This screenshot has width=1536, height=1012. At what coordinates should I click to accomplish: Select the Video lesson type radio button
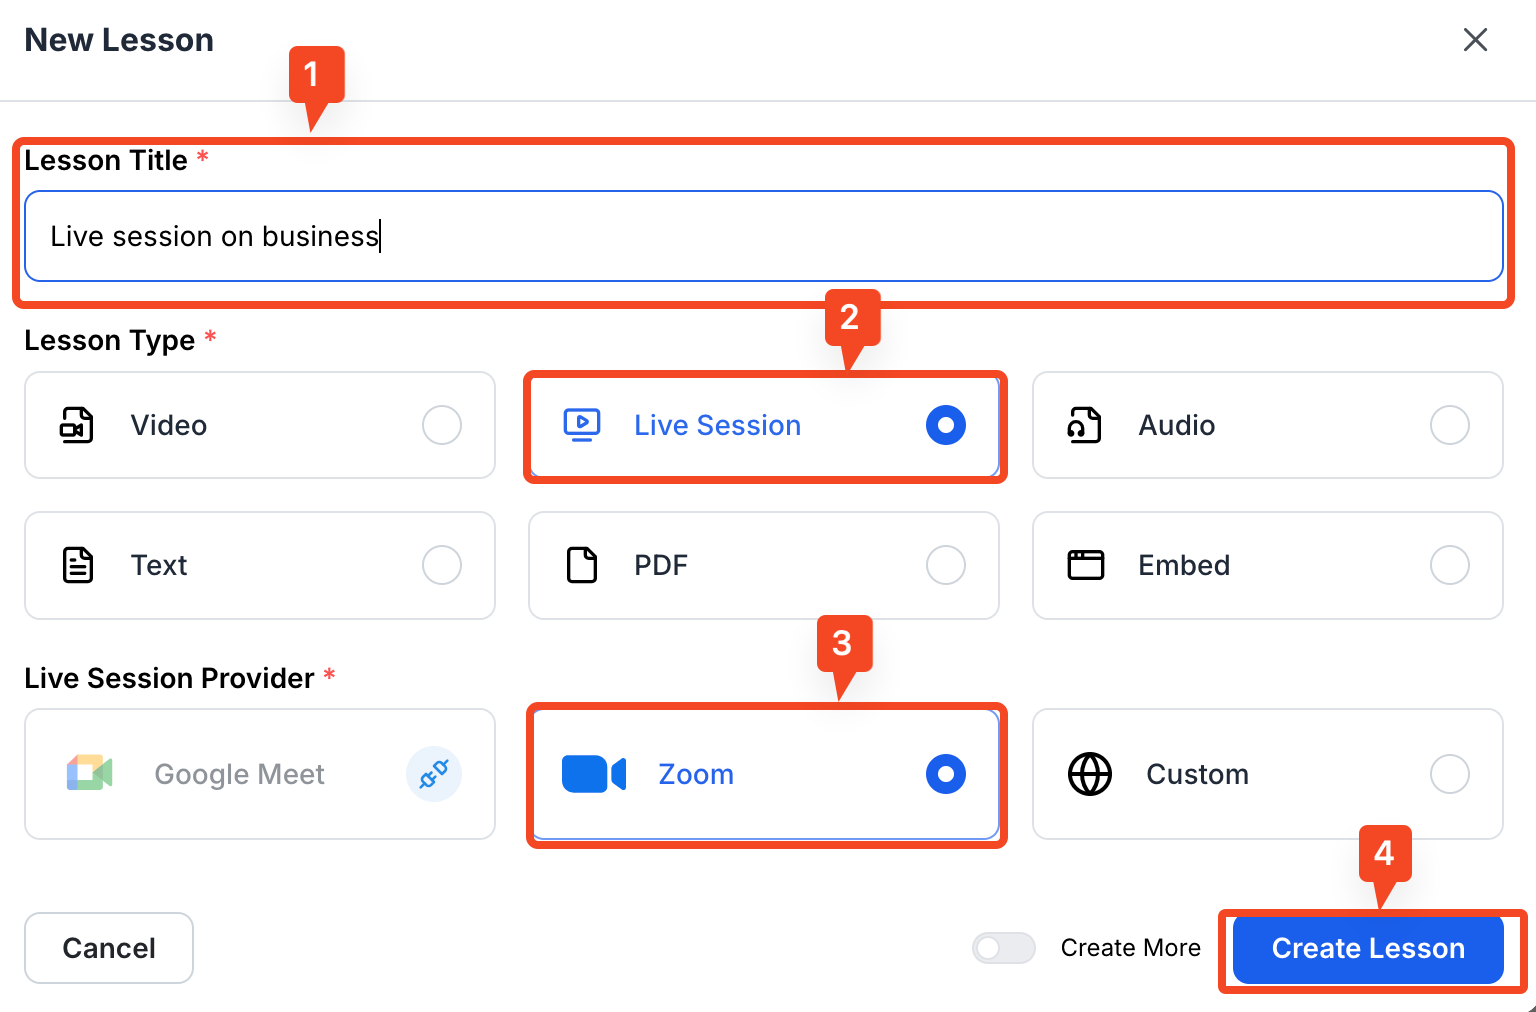442,425
